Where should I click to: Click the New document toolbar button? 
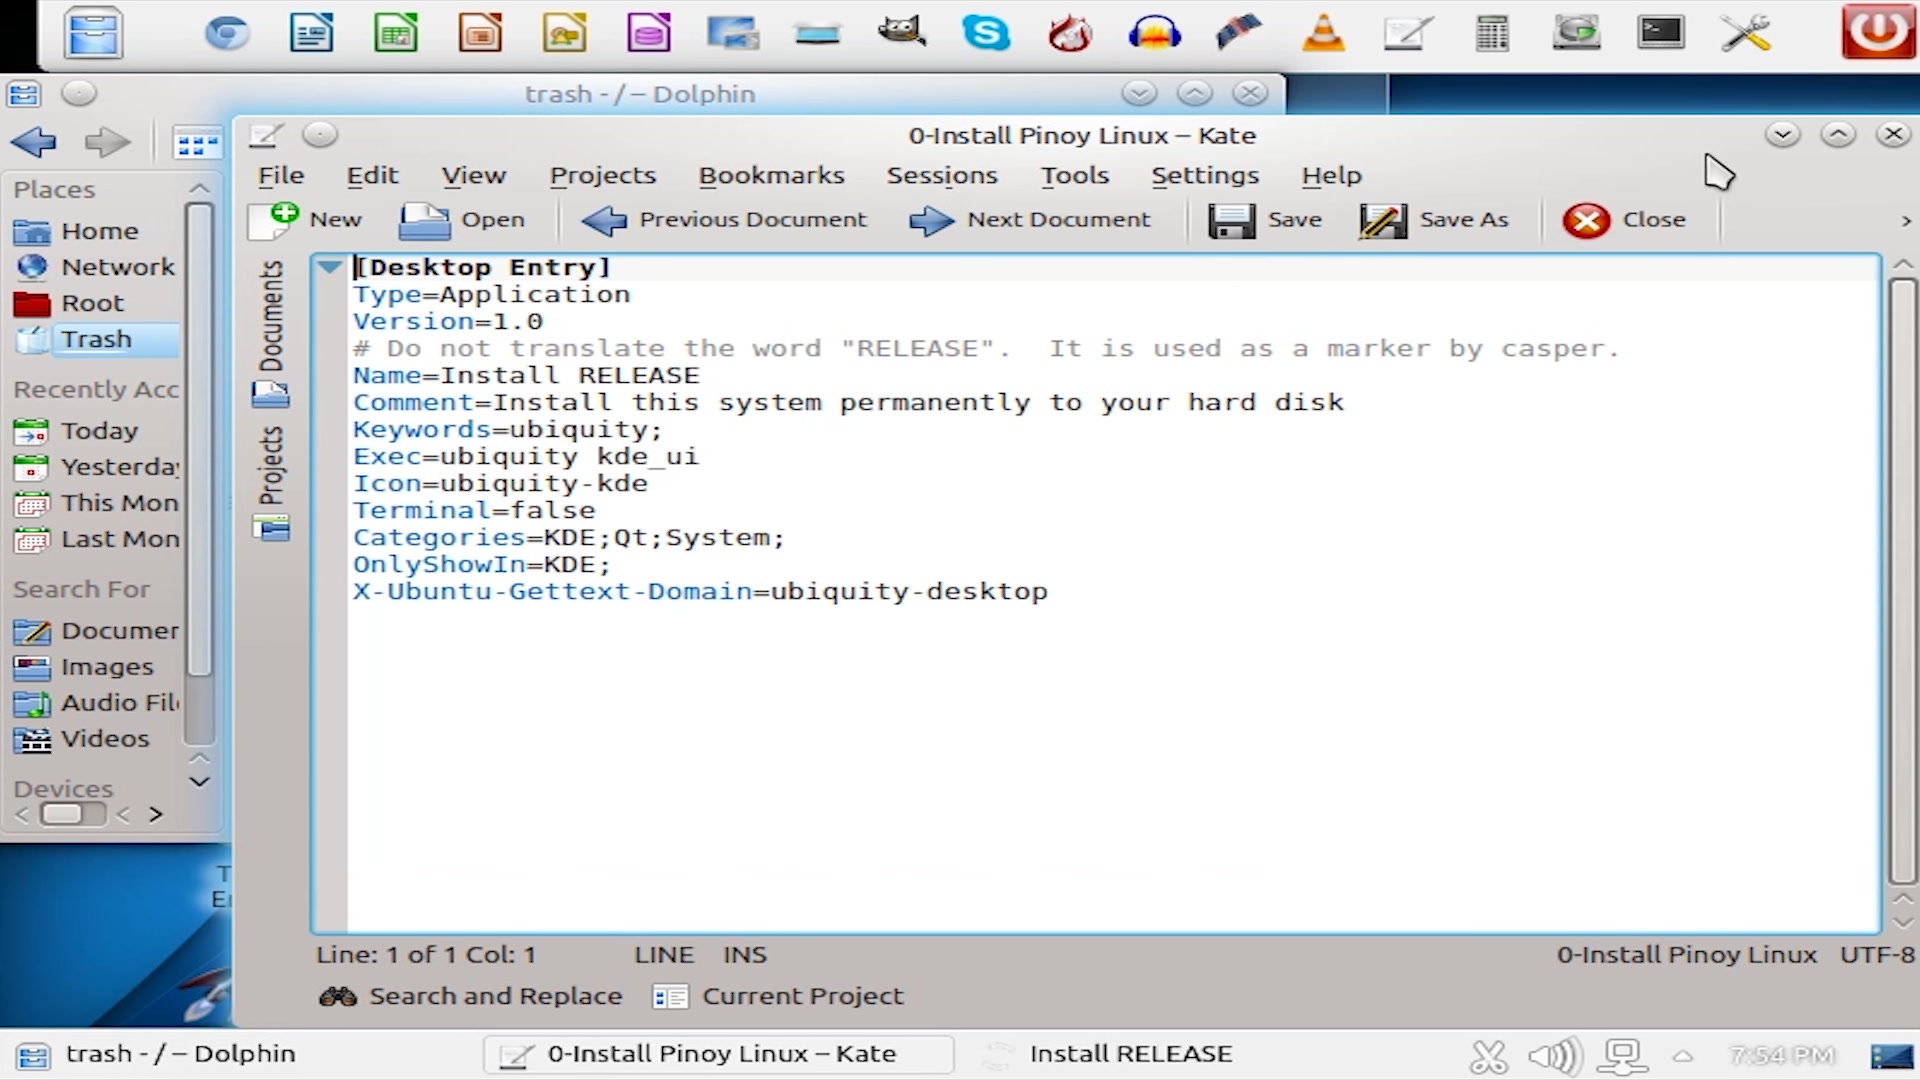click(306, 220)
